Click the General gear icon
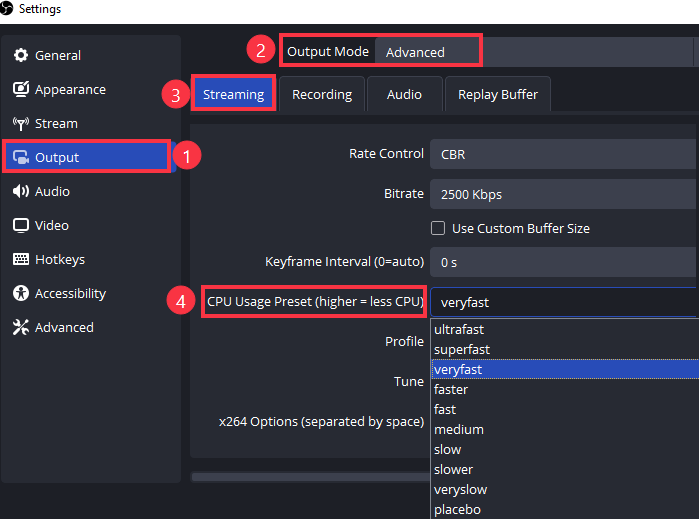This screenshot has height=519, width=699. (21, 55)
